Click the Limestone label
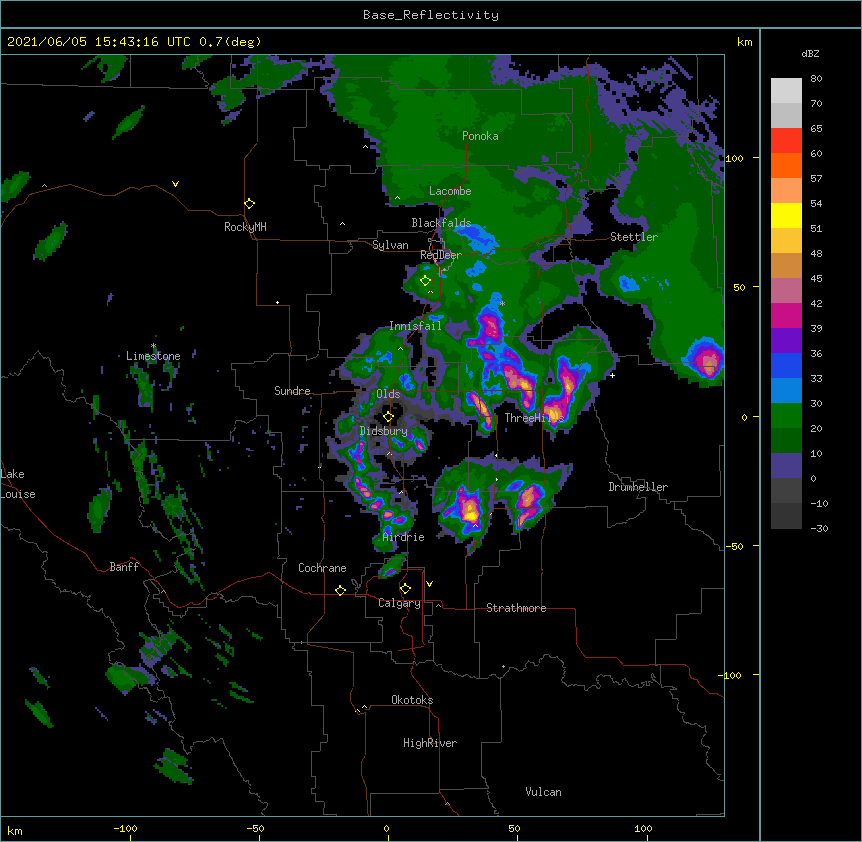 click(153, 356)
